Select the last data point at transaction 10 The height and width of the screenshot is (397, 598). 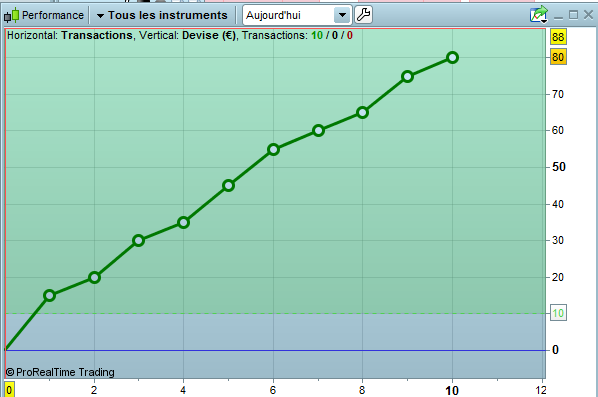click(x=452, y=58)
